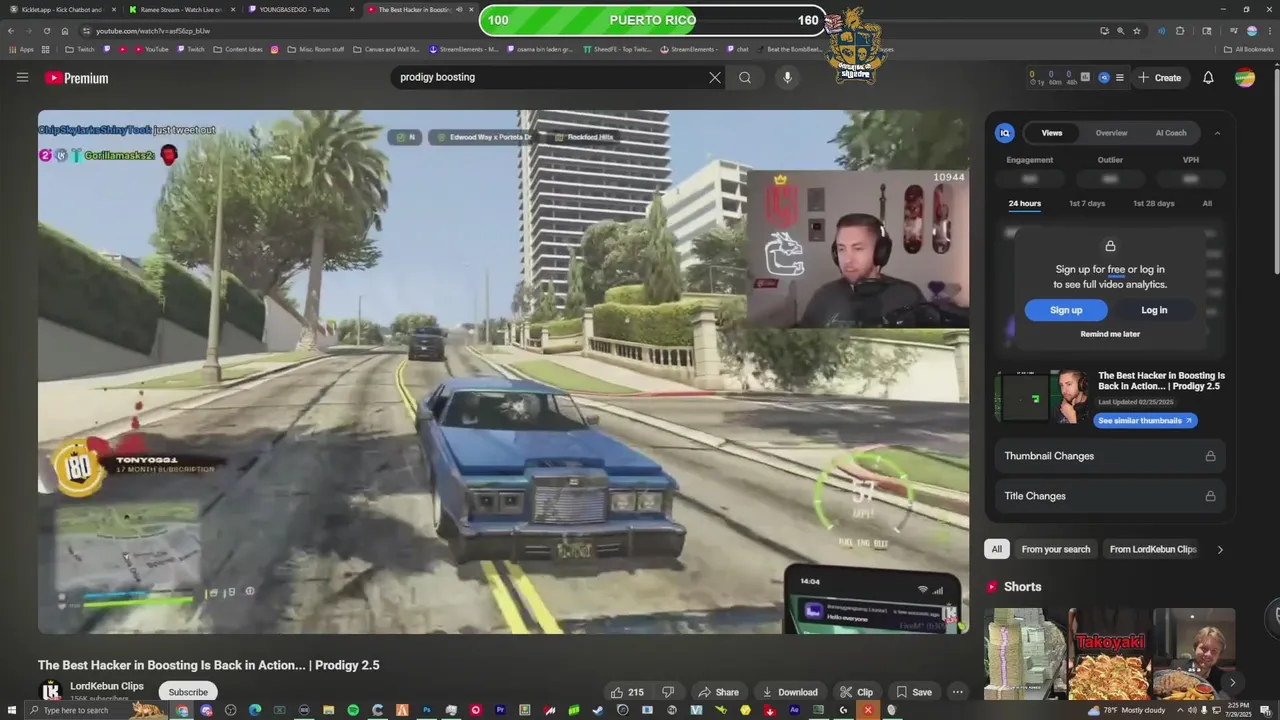1280x720 pixels.
Task: Click the vidIQ logo in the side panel
Action: tap(1005, 133)
